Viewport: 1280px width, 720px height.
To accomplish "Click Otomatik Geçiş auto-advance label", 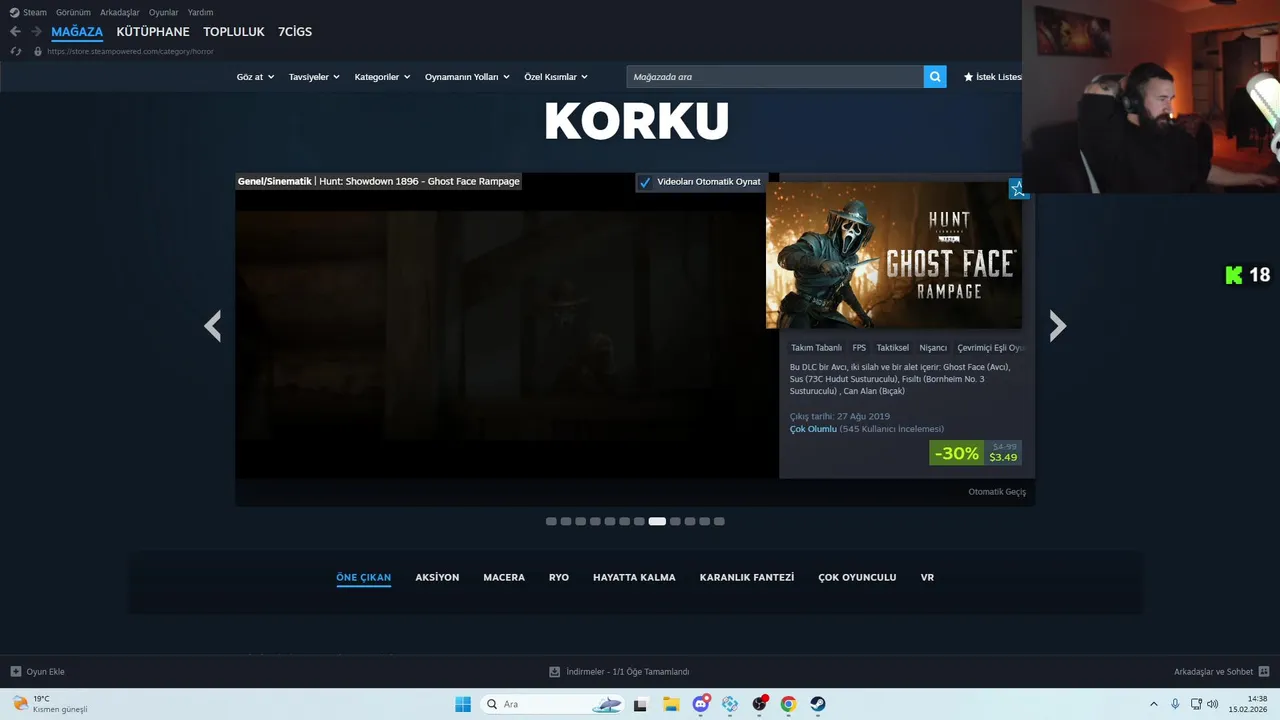I will tap(997, 492).
